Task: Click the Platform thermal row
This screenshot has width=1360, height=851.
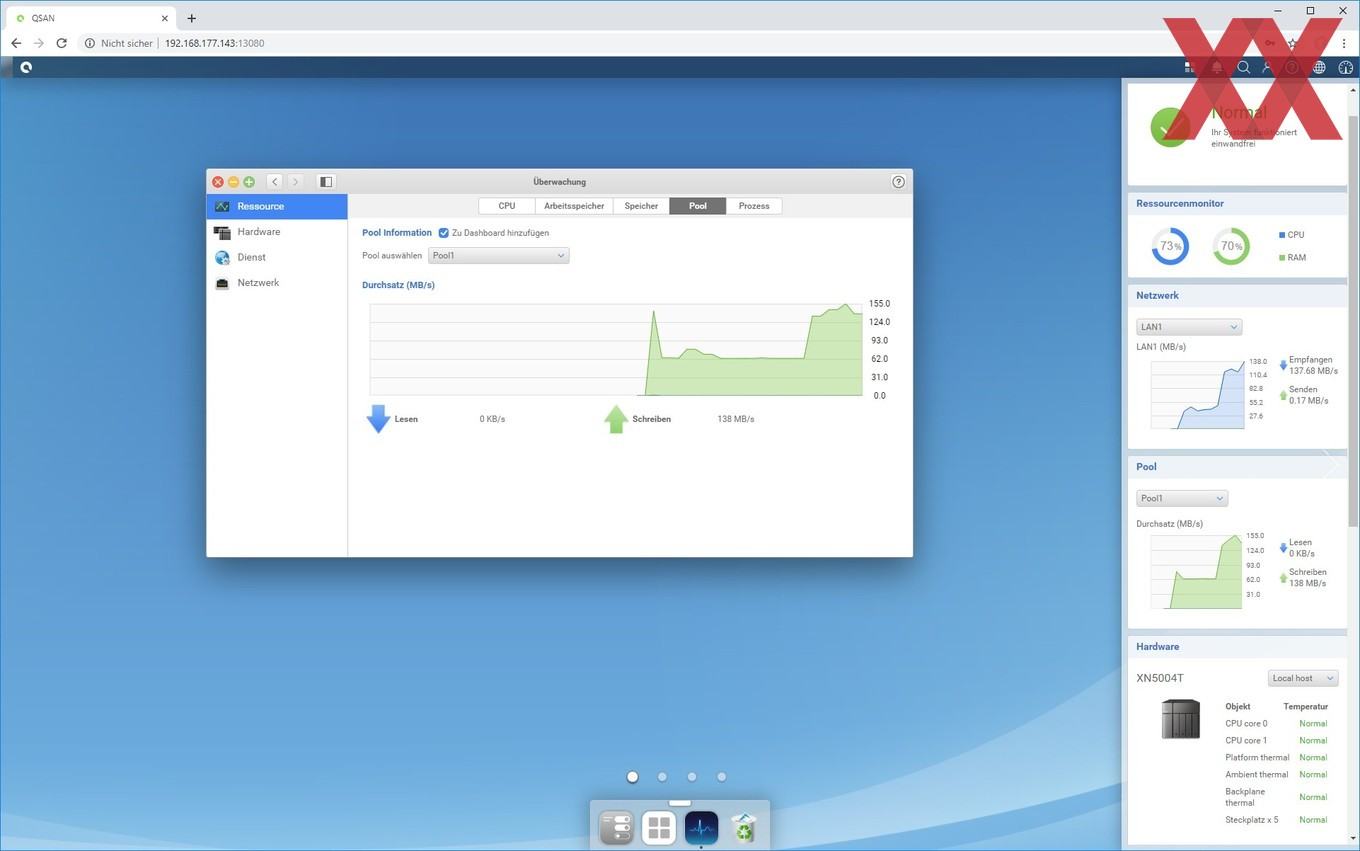Action: [x=1277, y=757]
